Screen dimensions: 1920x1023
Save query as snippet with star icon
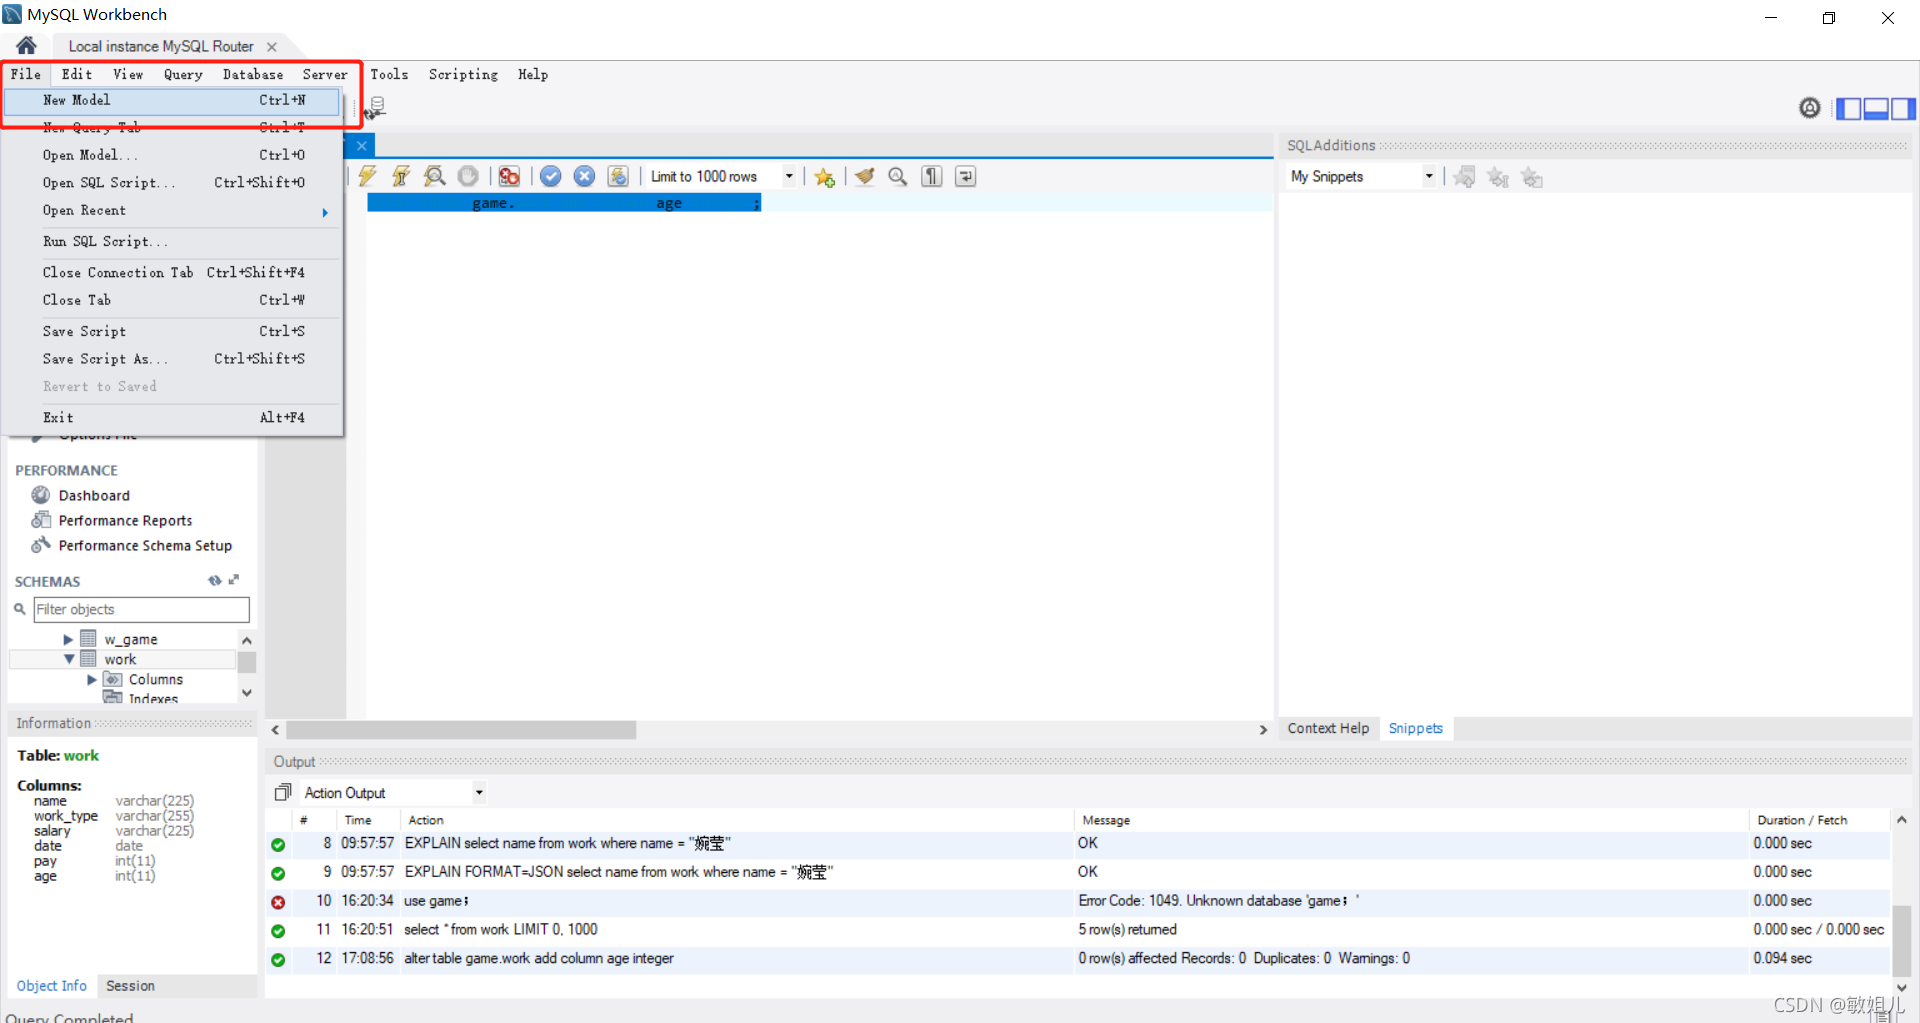(824, 176)
